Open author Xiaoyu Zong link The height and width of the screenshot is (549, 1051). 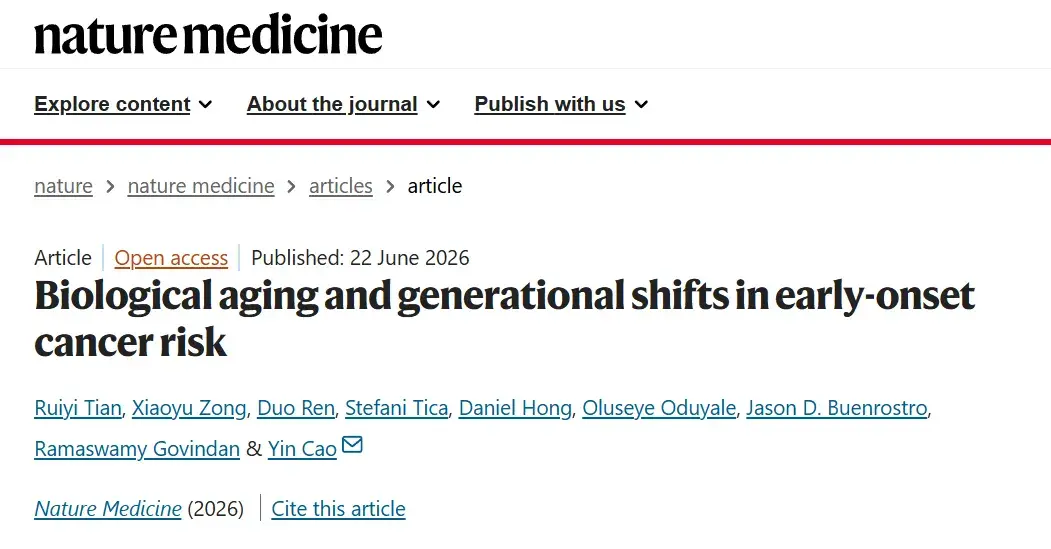coord(189,408)
